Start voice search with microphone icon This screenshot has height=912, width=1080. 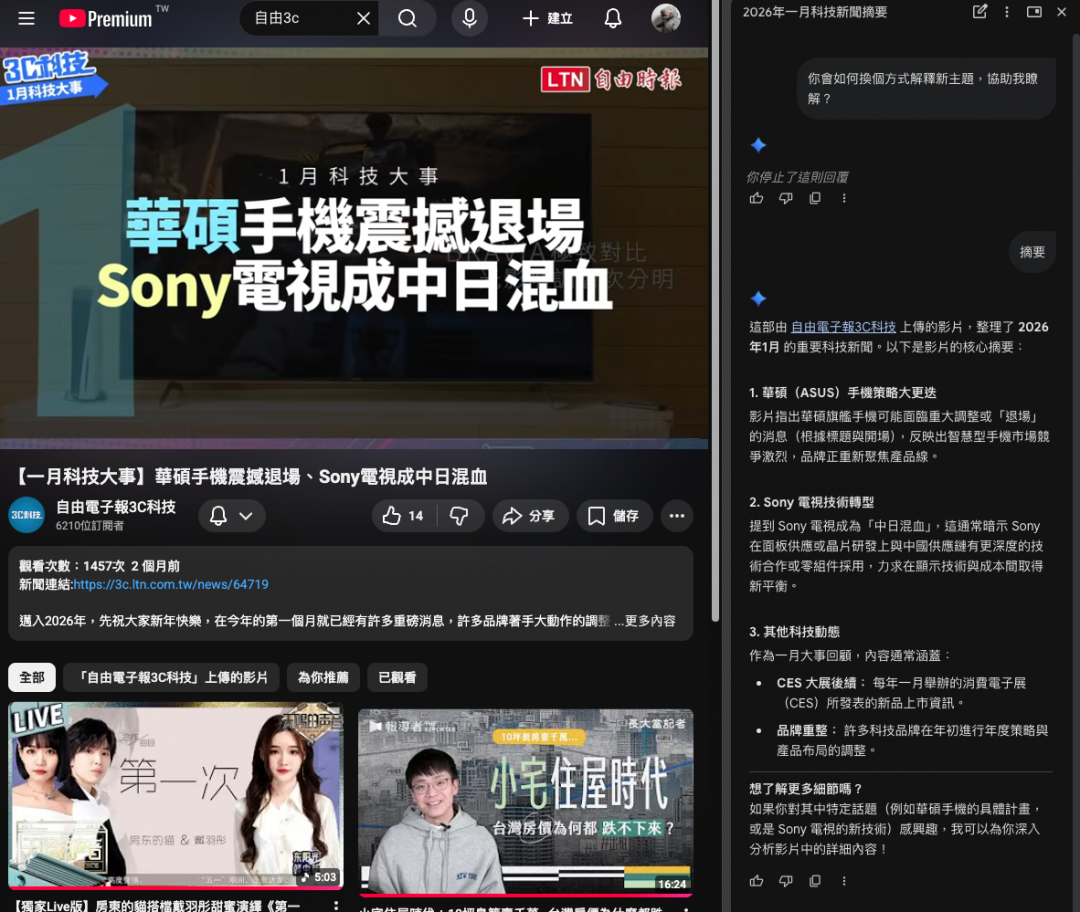coord(469,18)
